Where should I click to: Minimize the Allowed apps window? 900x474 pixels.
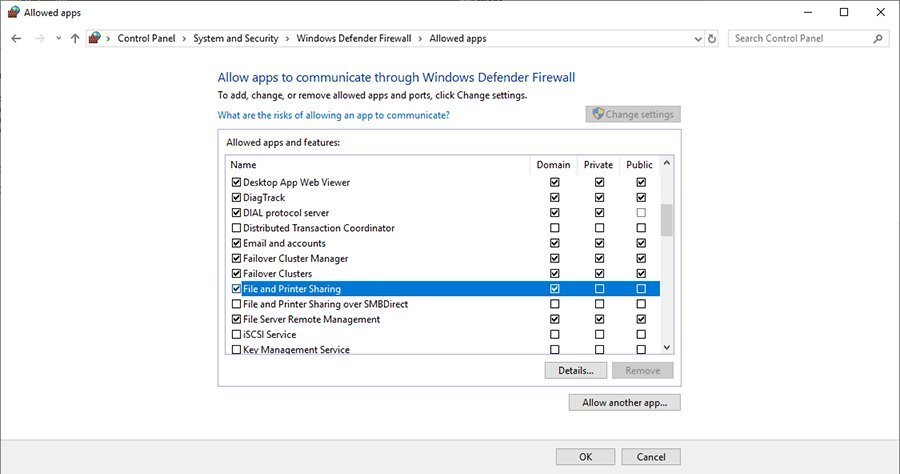coord(808,12)
